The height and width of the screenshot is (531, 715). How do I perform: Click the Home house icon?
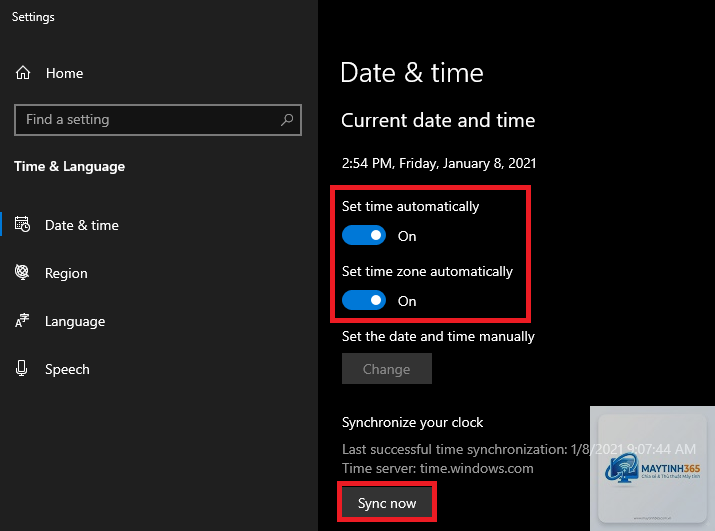(x=23, y=73)
